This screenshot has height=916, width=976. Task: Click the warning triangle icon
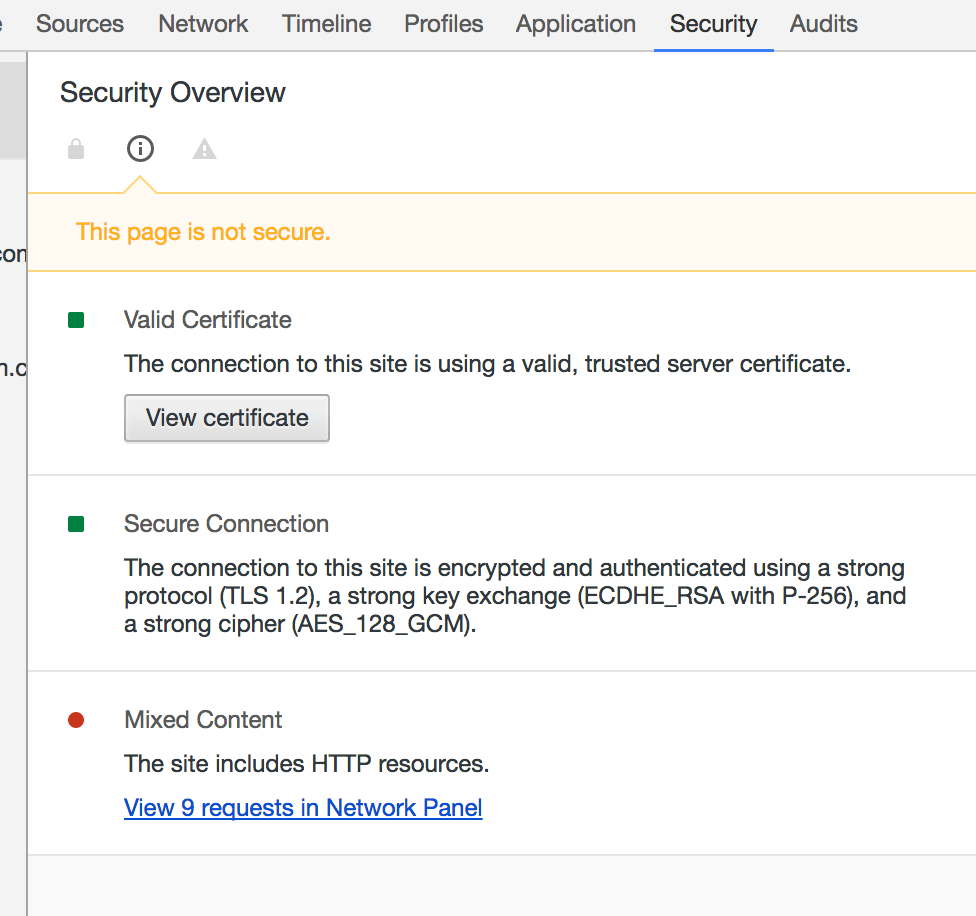click(x=204, y=150)
